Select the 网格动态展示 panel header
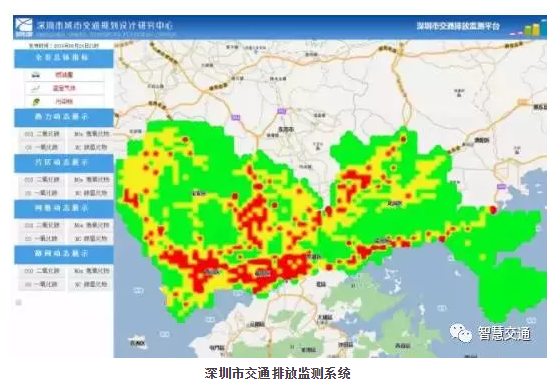The width and height of the screenshot is (557, 383). pyautogui.click(x=64, y=209)
